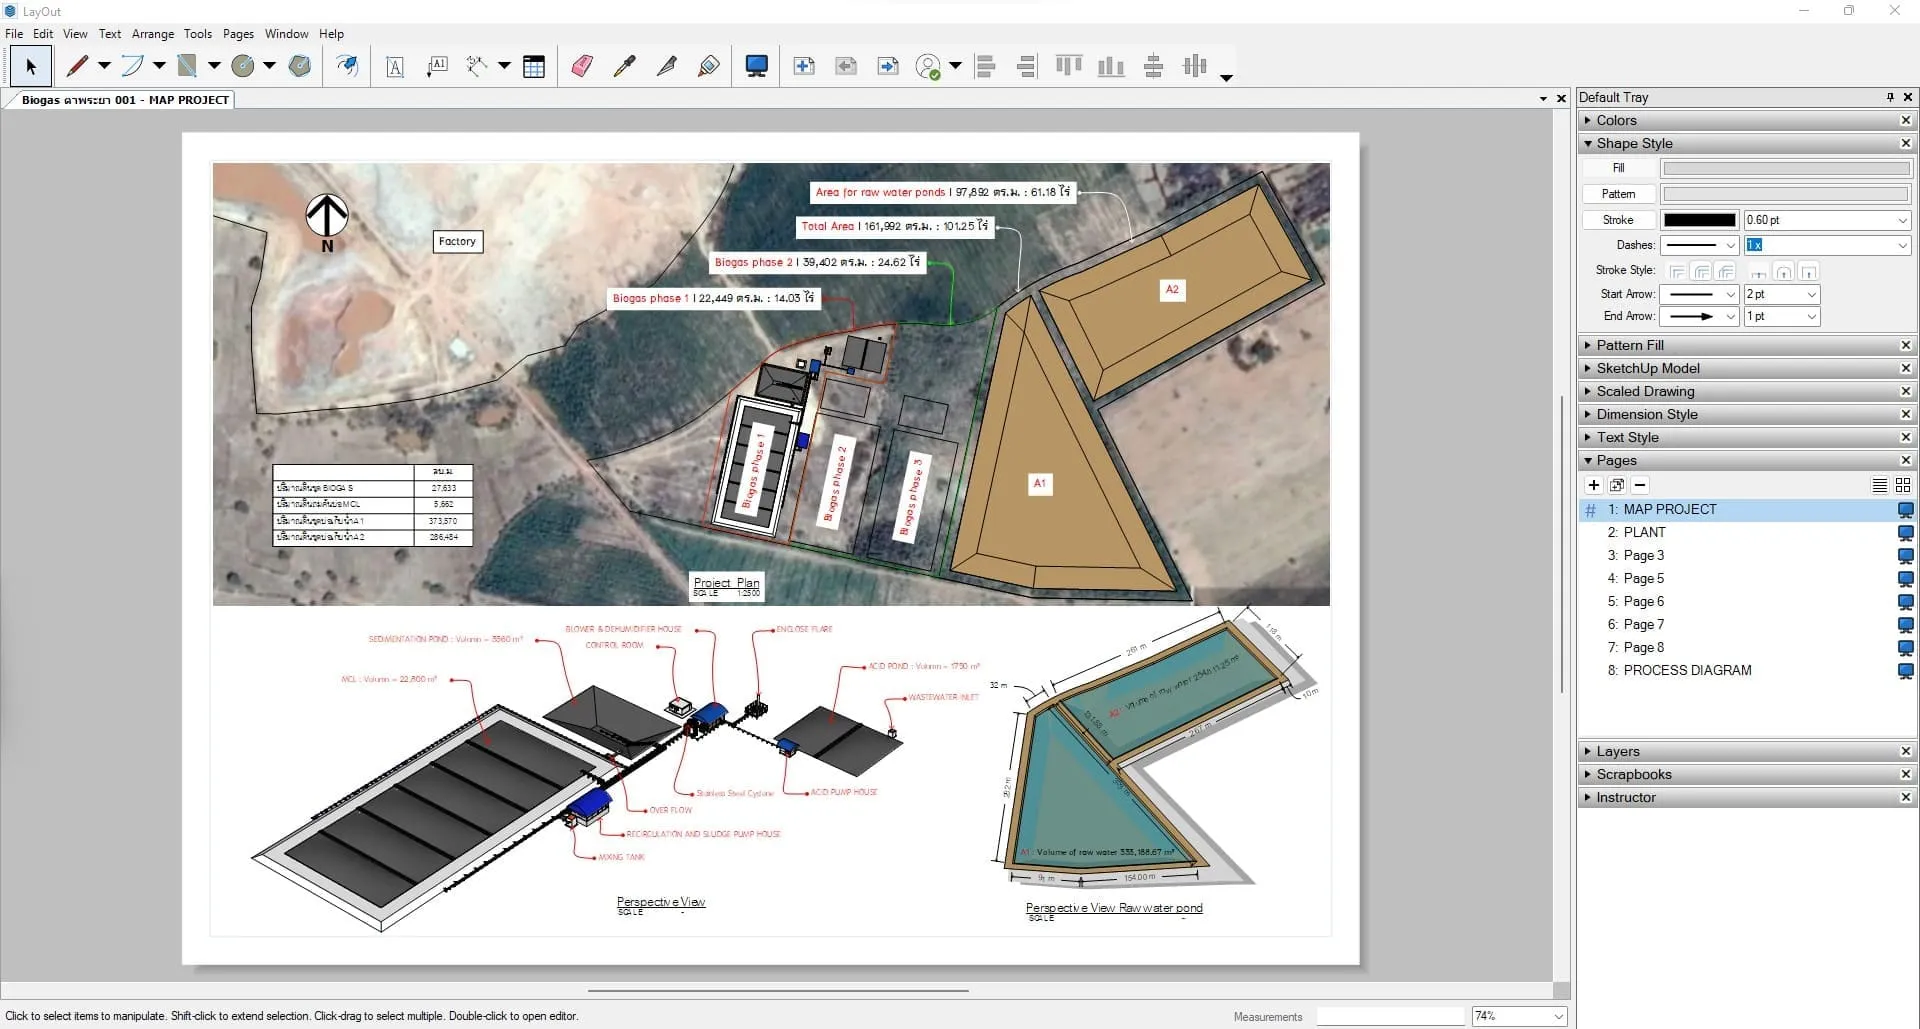Align selection to top
Screen dimensions: 1920x1029
point(1069,66)
